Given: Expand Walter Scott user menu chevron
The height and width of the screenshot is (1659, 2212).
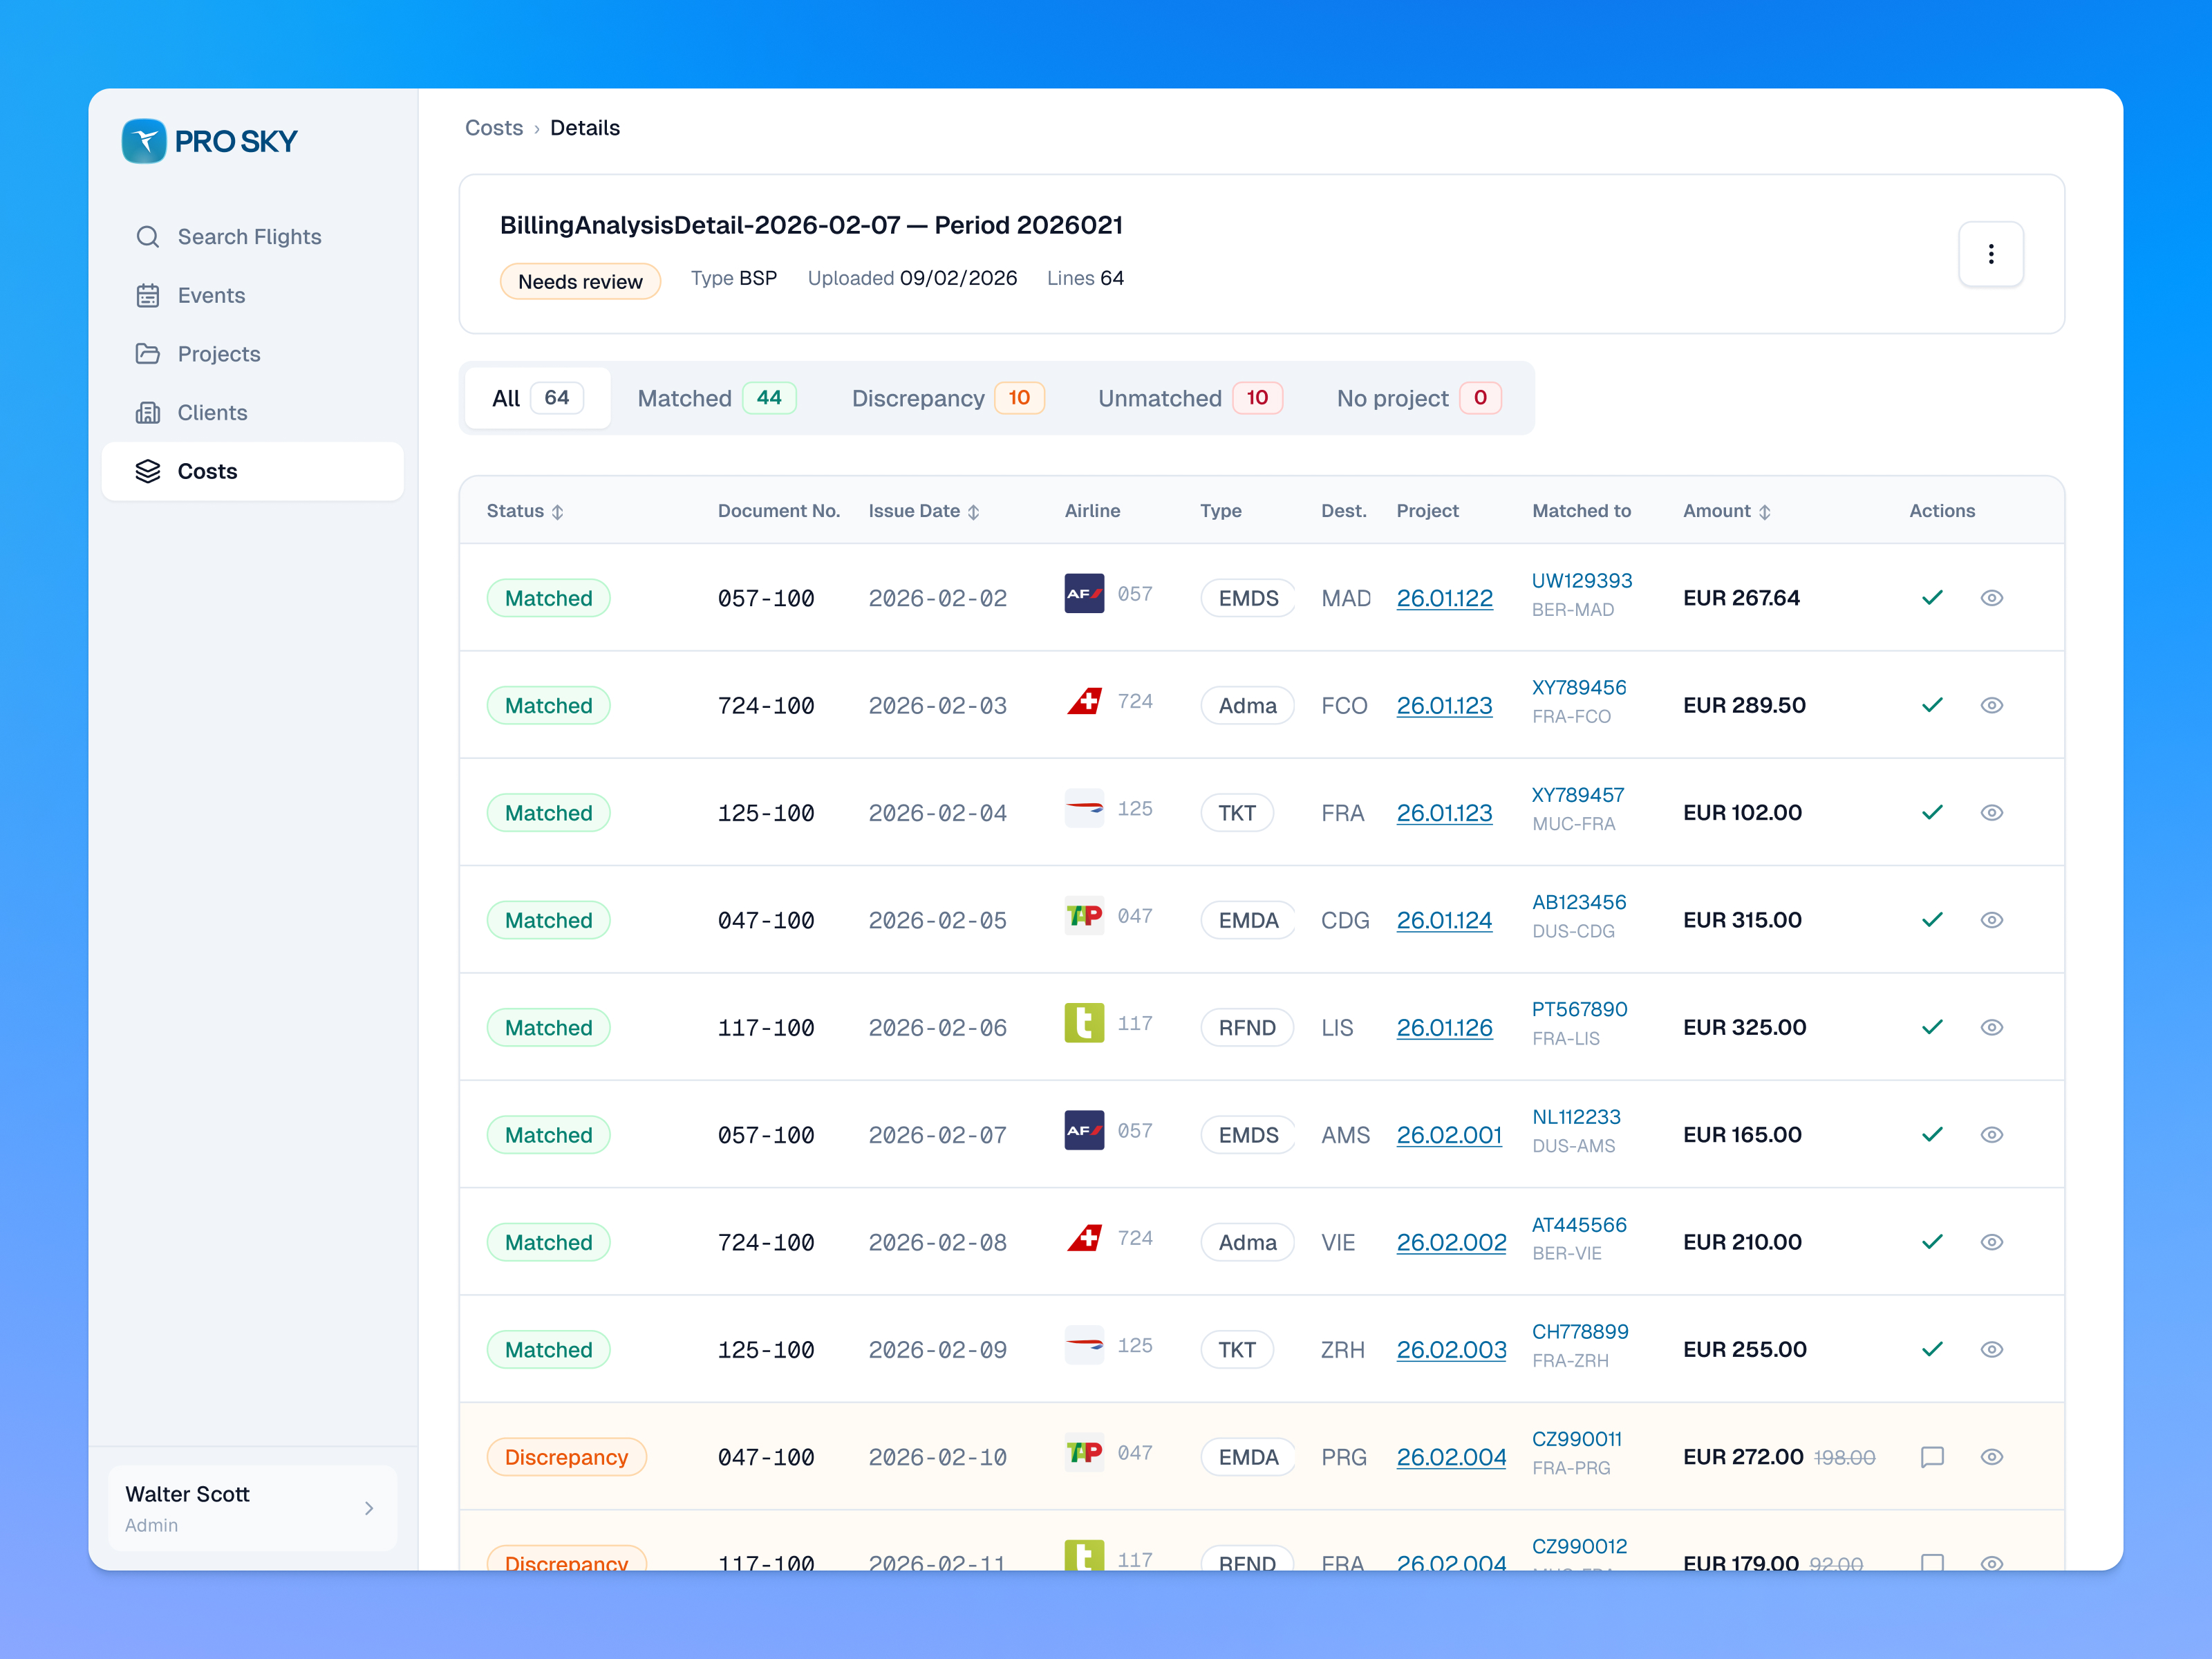Looking at the screenshot, I should tap(369, 1508).
